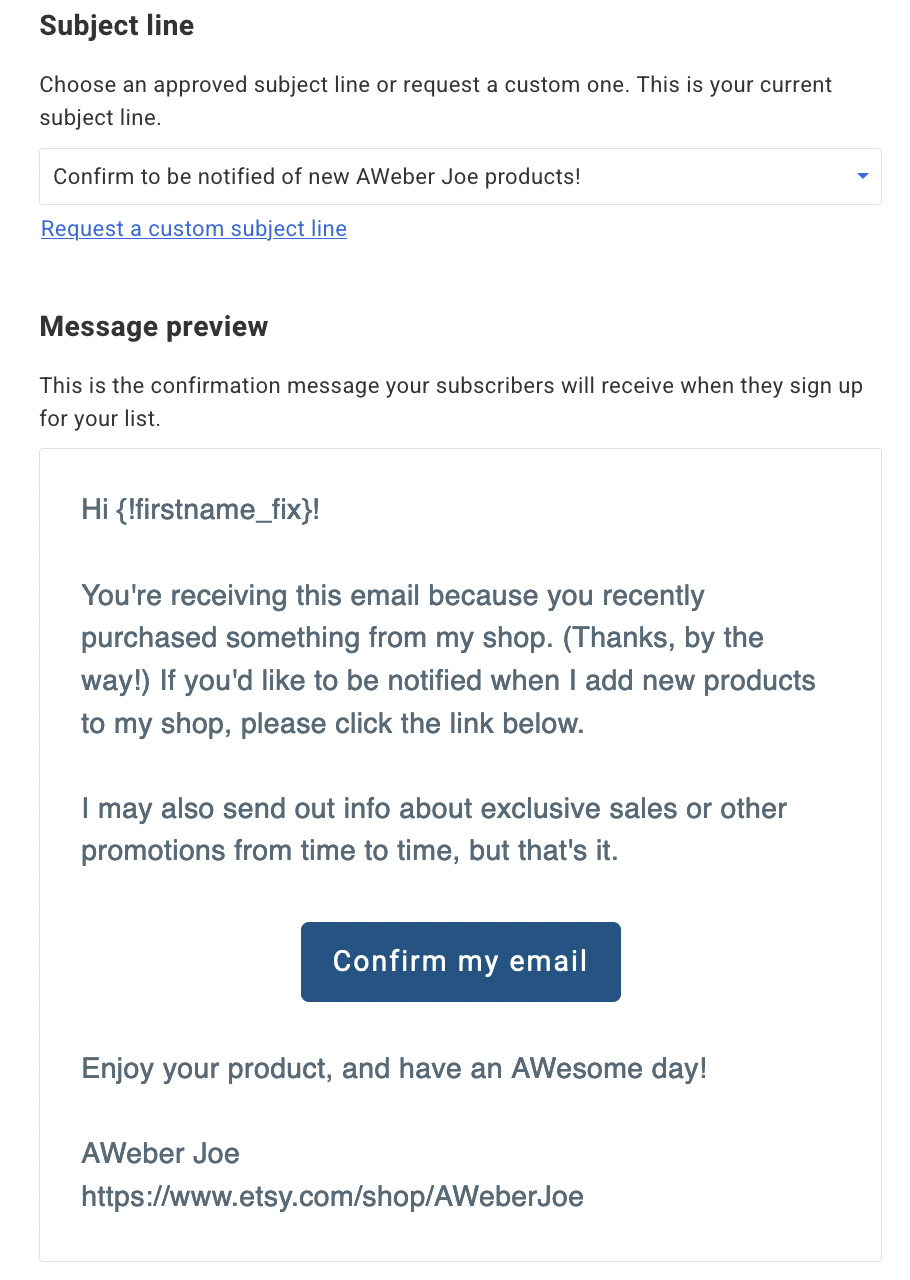Click the greeting line 'Hi {!firstname_fix}!'
This screenshot has width=910, height=1280.
[x=200, y=509]
